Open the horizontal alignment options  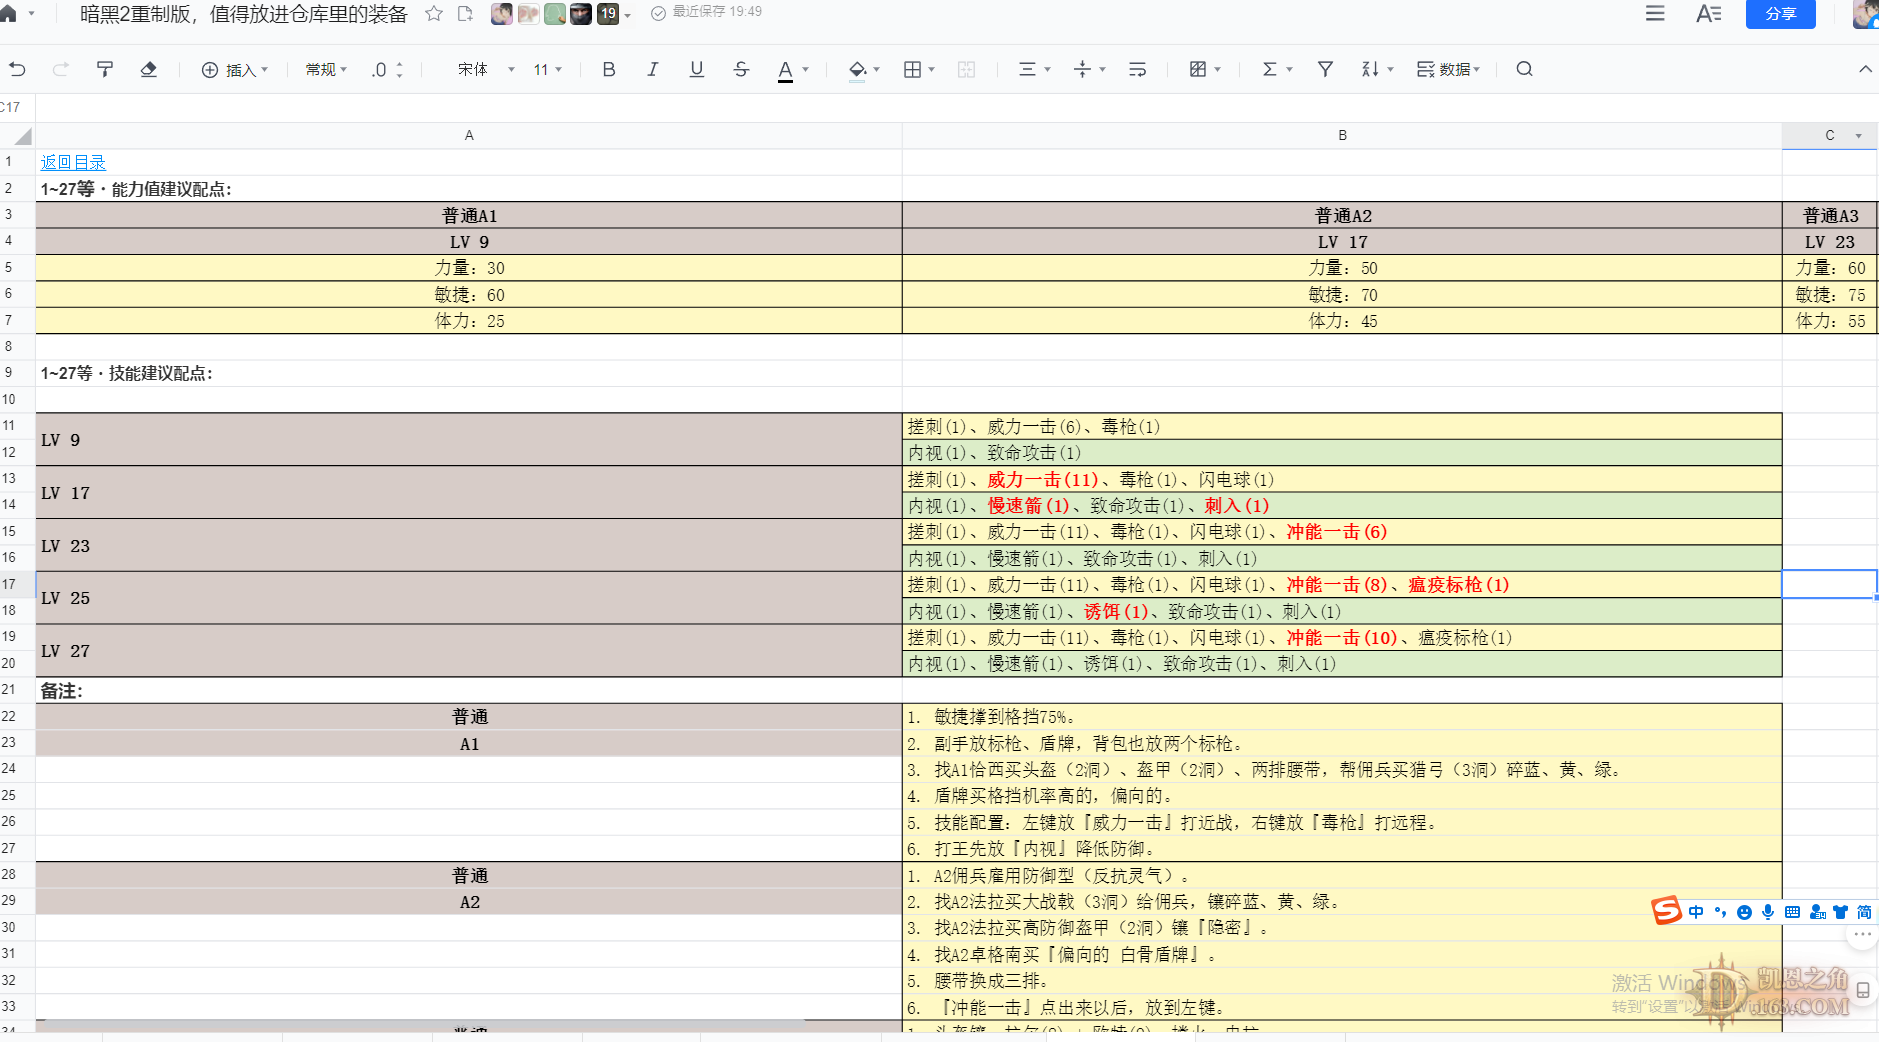click(x=1034, y=69)
